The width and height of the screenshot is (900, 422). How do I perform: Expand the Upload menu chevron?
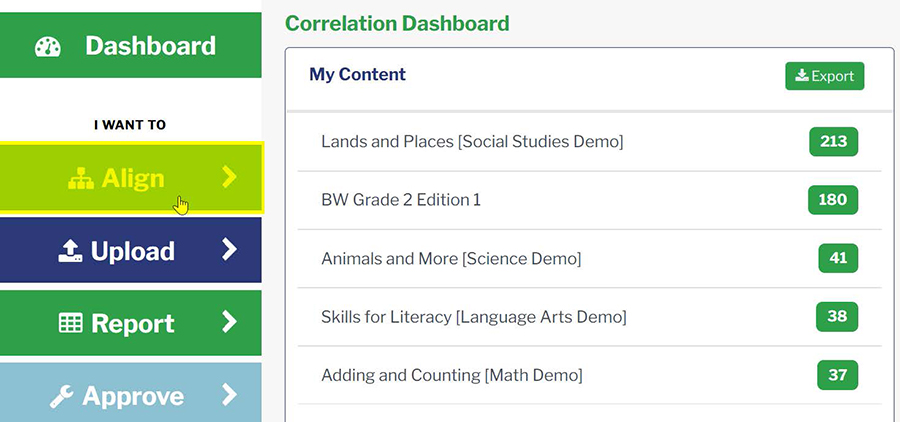(230, 250)
